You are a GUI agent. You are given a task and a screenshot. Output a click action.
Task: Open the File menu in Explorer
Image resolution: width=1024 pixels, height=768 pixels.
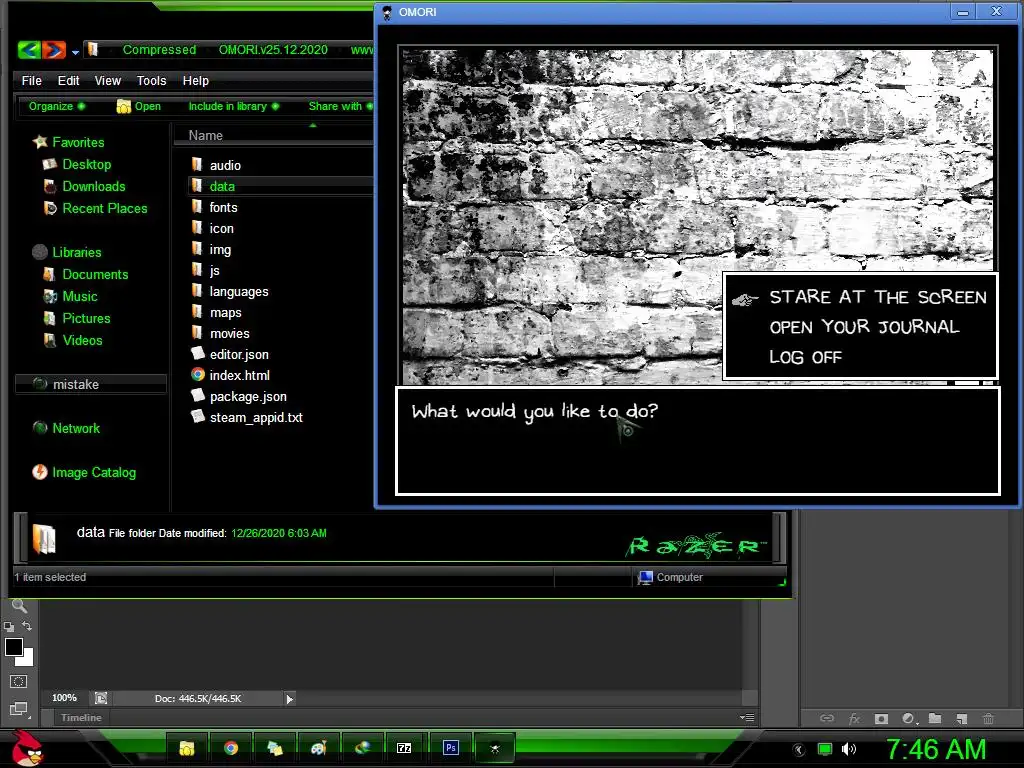click(31, 80)
